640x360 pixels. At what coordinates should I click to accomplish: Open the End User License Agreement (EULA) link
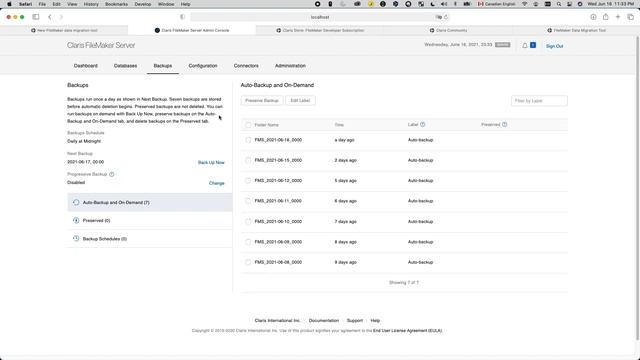click(x=407, y=331)
